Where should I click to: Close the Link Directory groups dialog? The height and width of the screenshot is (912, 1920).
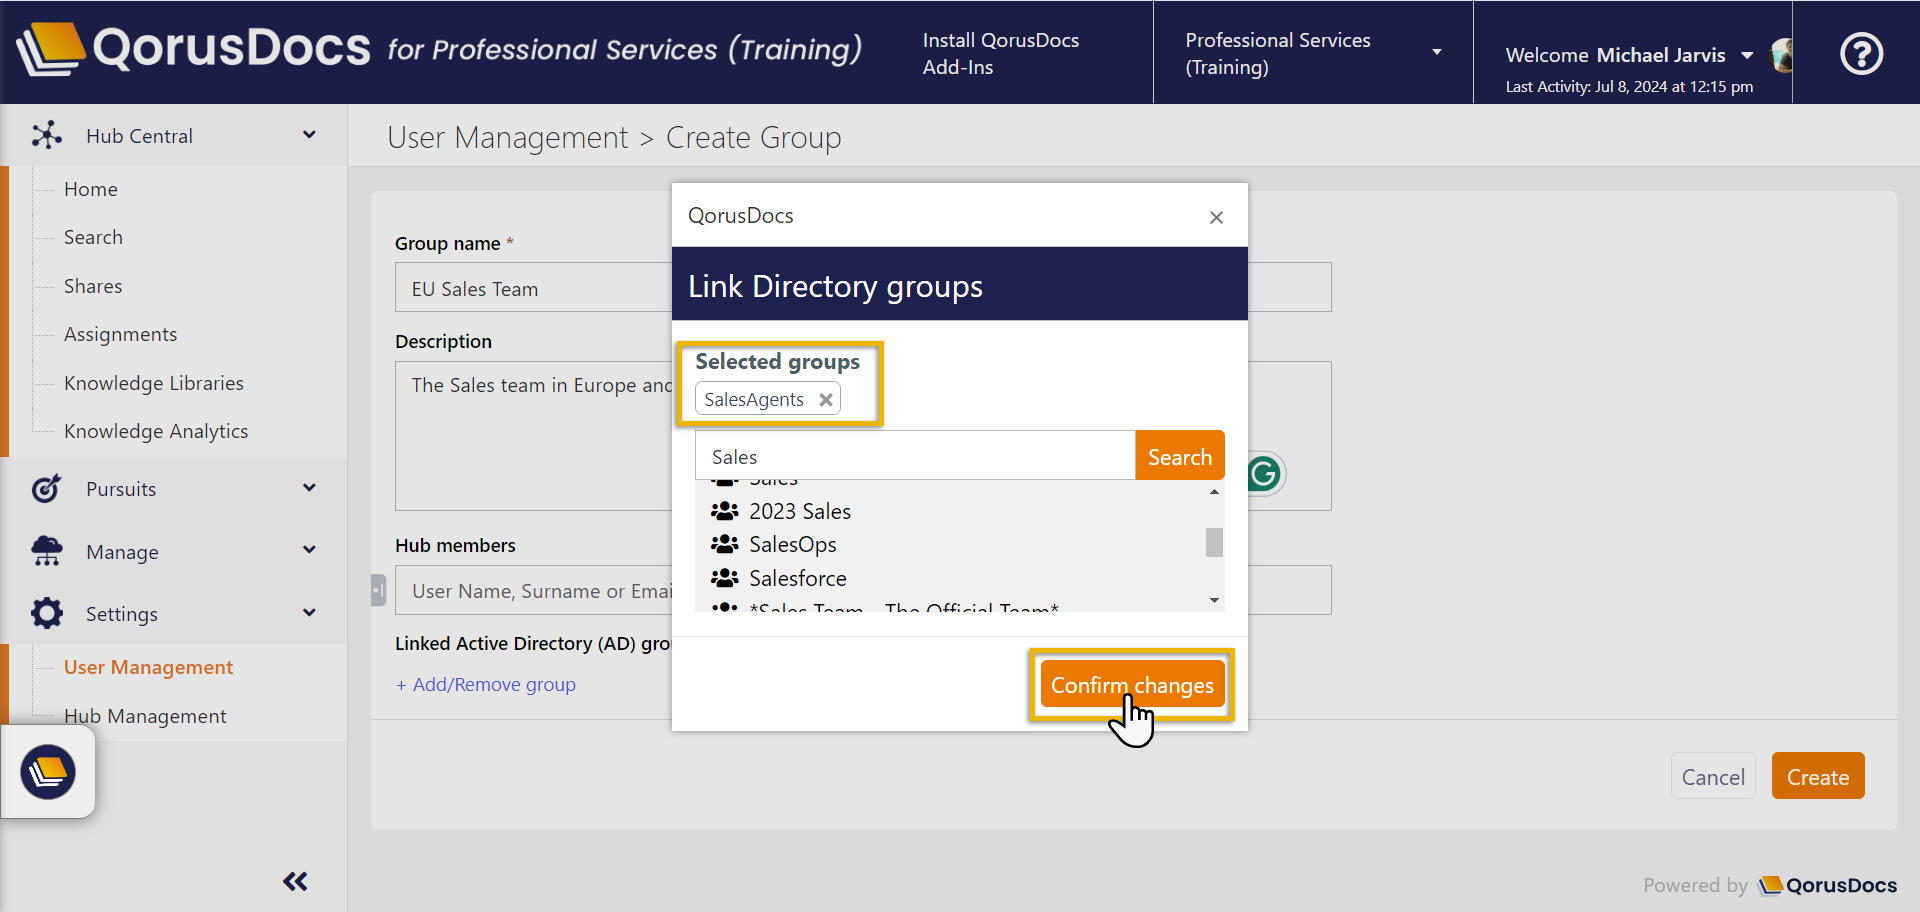(1216, 217)
